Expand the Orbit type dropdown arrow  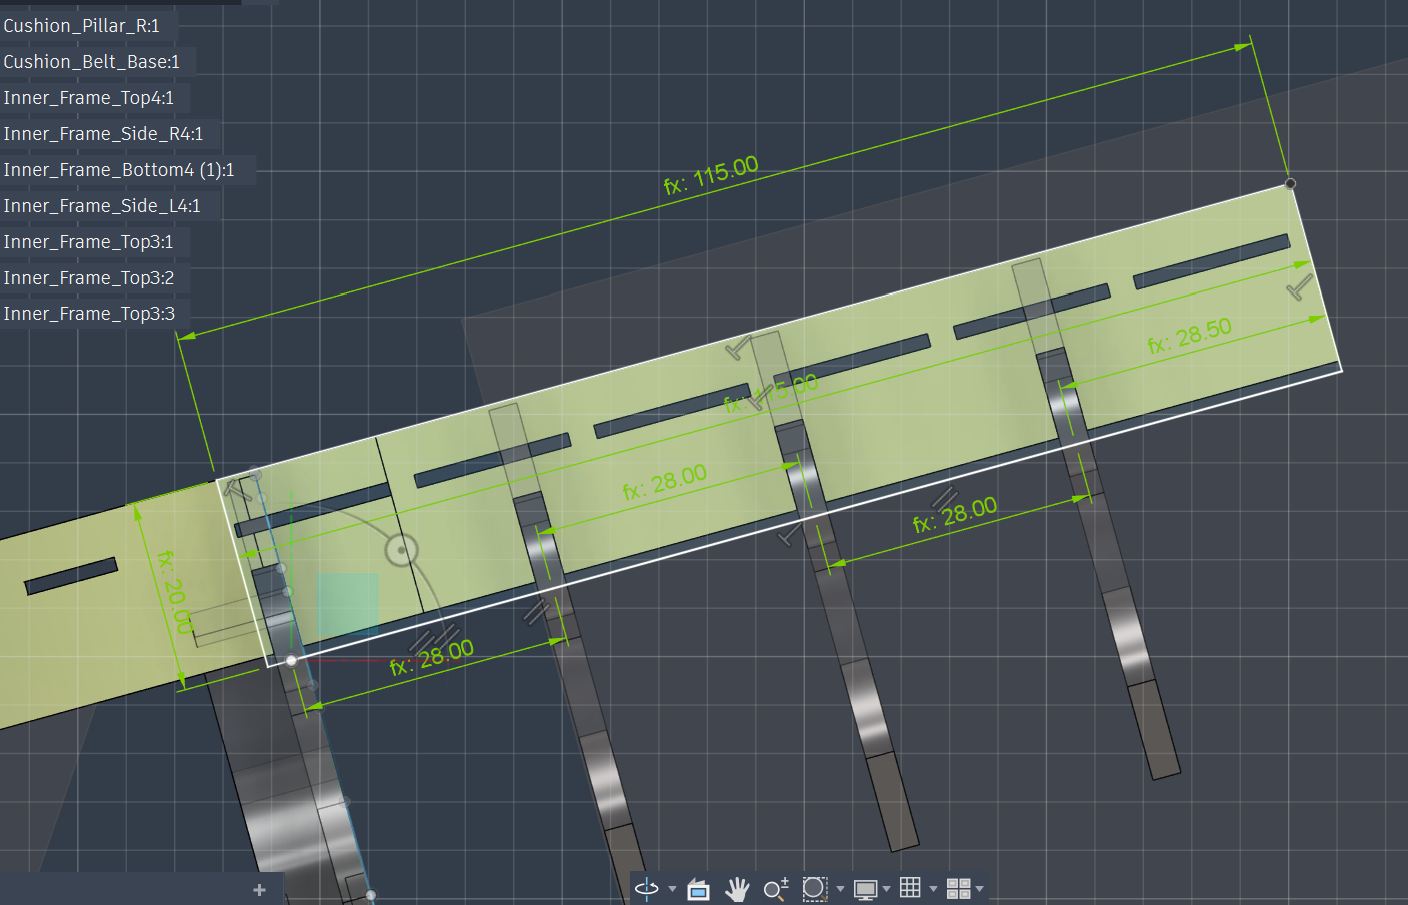[672, 888]
